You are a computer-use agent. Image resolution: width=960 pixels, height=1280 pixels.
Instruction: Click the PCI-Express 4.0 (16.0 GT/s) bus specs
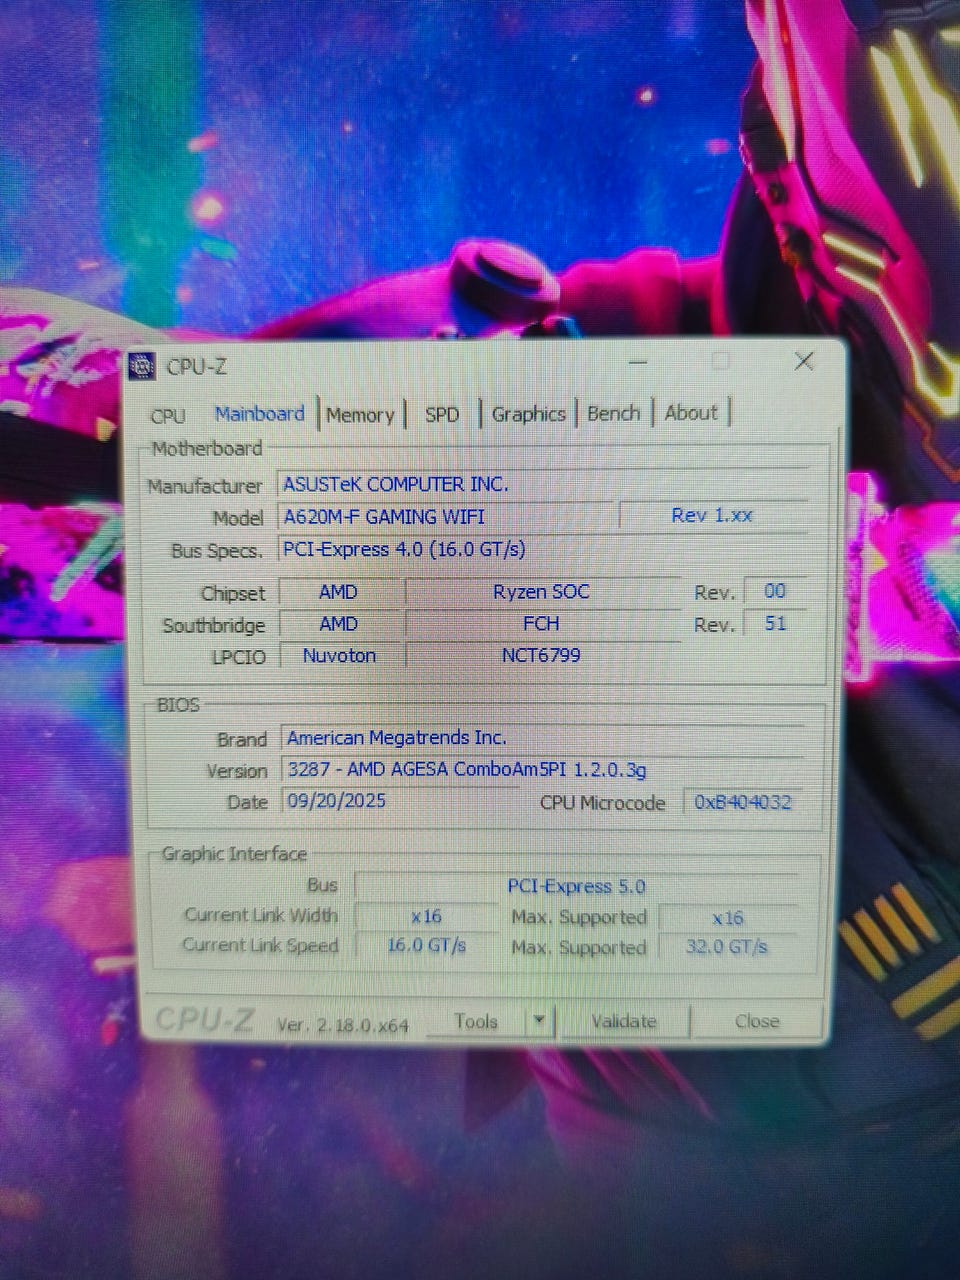(x=542, y=549)
